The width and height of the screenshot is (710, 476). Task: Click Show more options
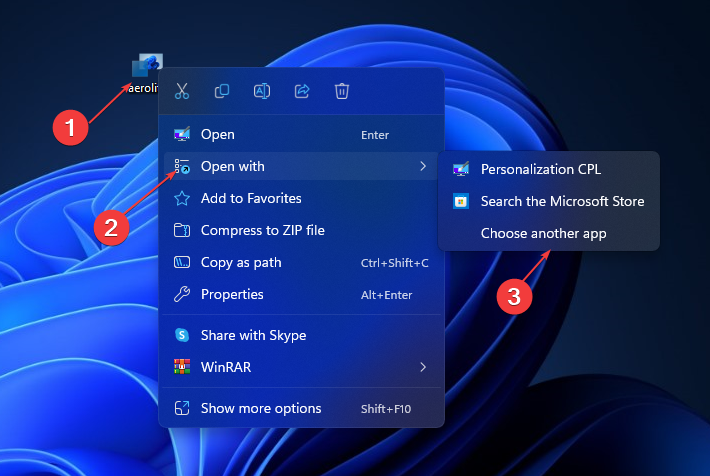302,409
